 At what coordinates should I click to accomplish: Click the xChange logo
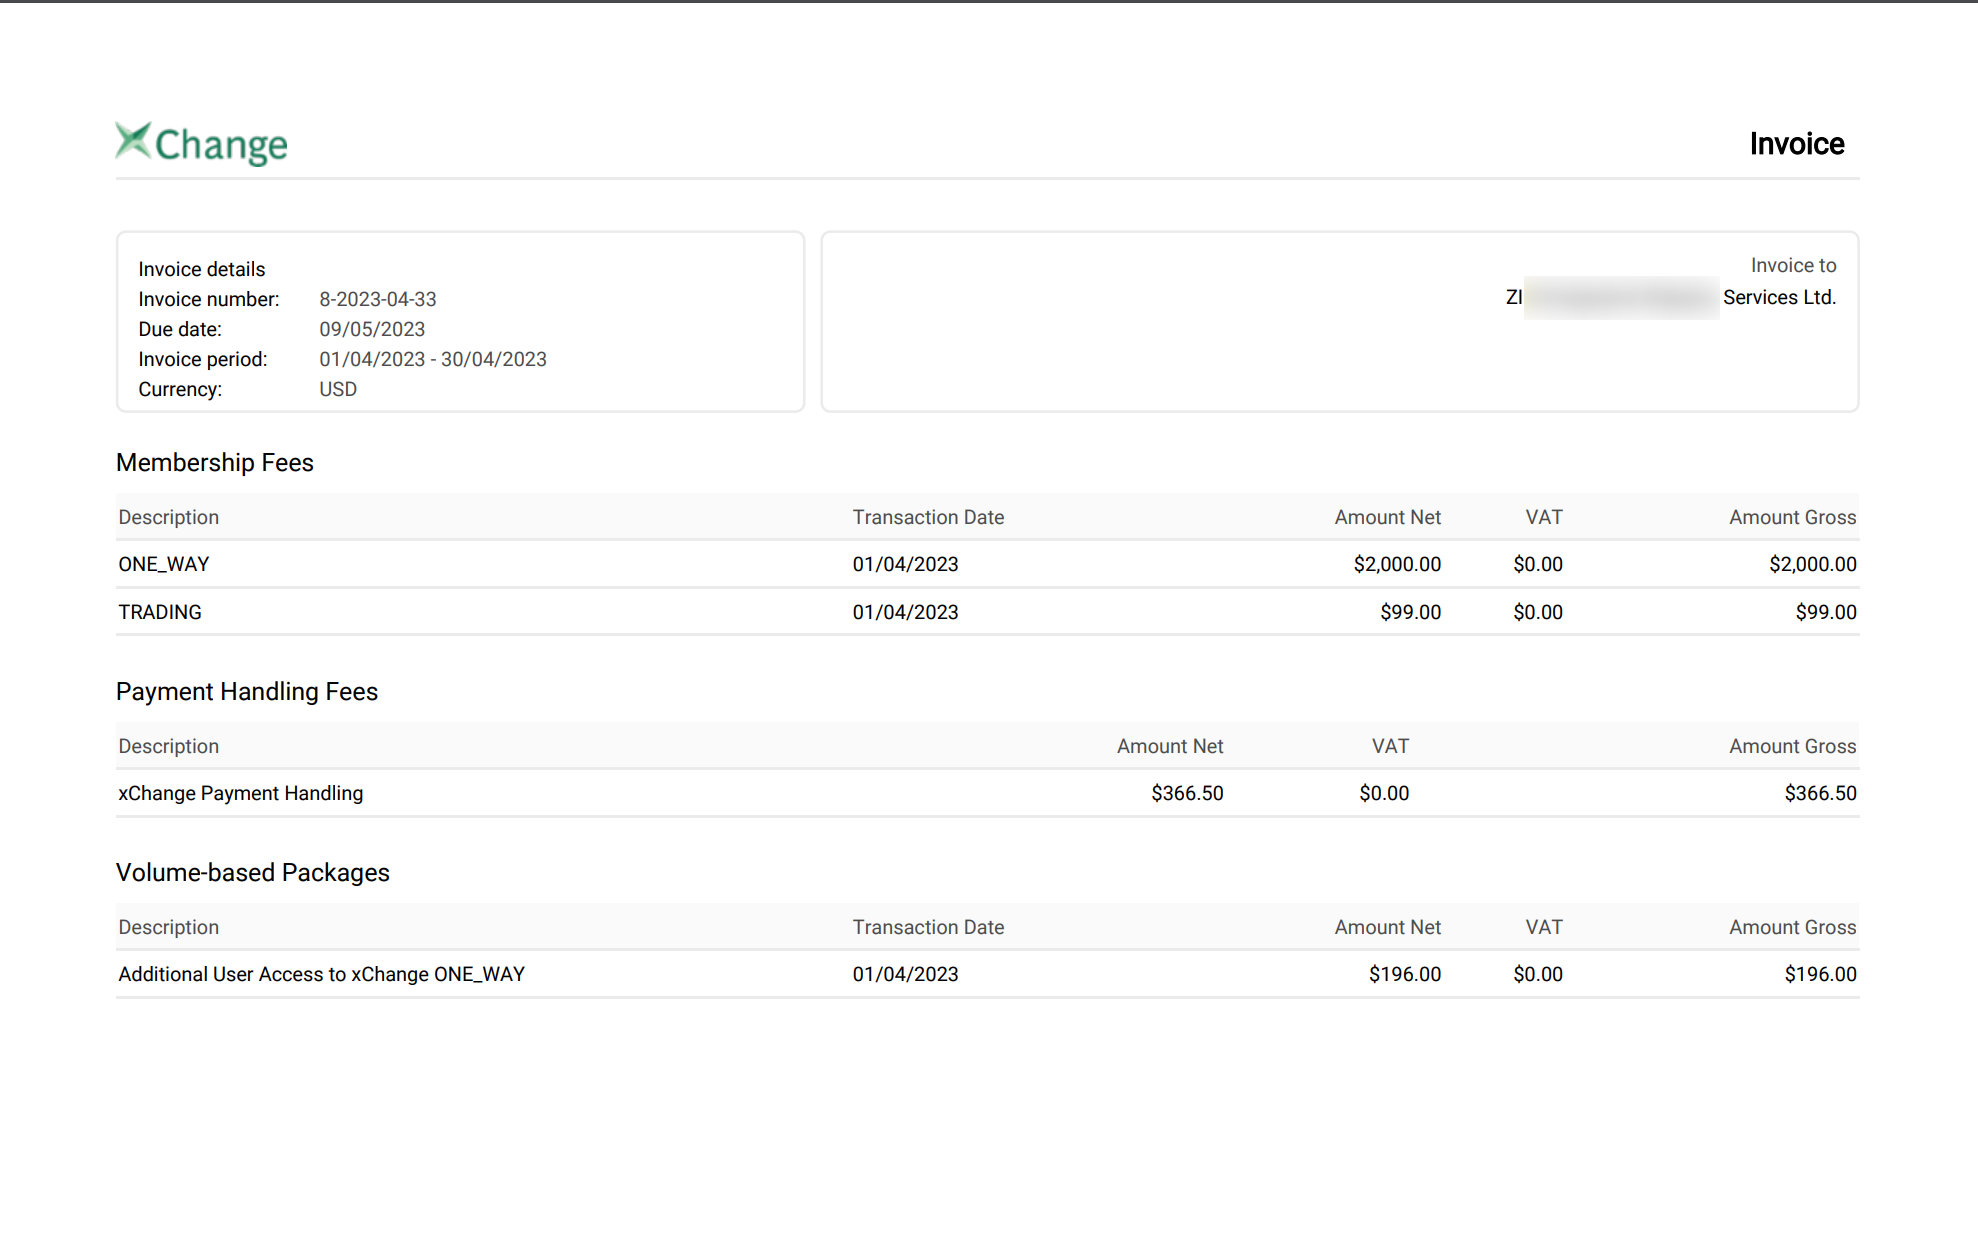point(201,144)
